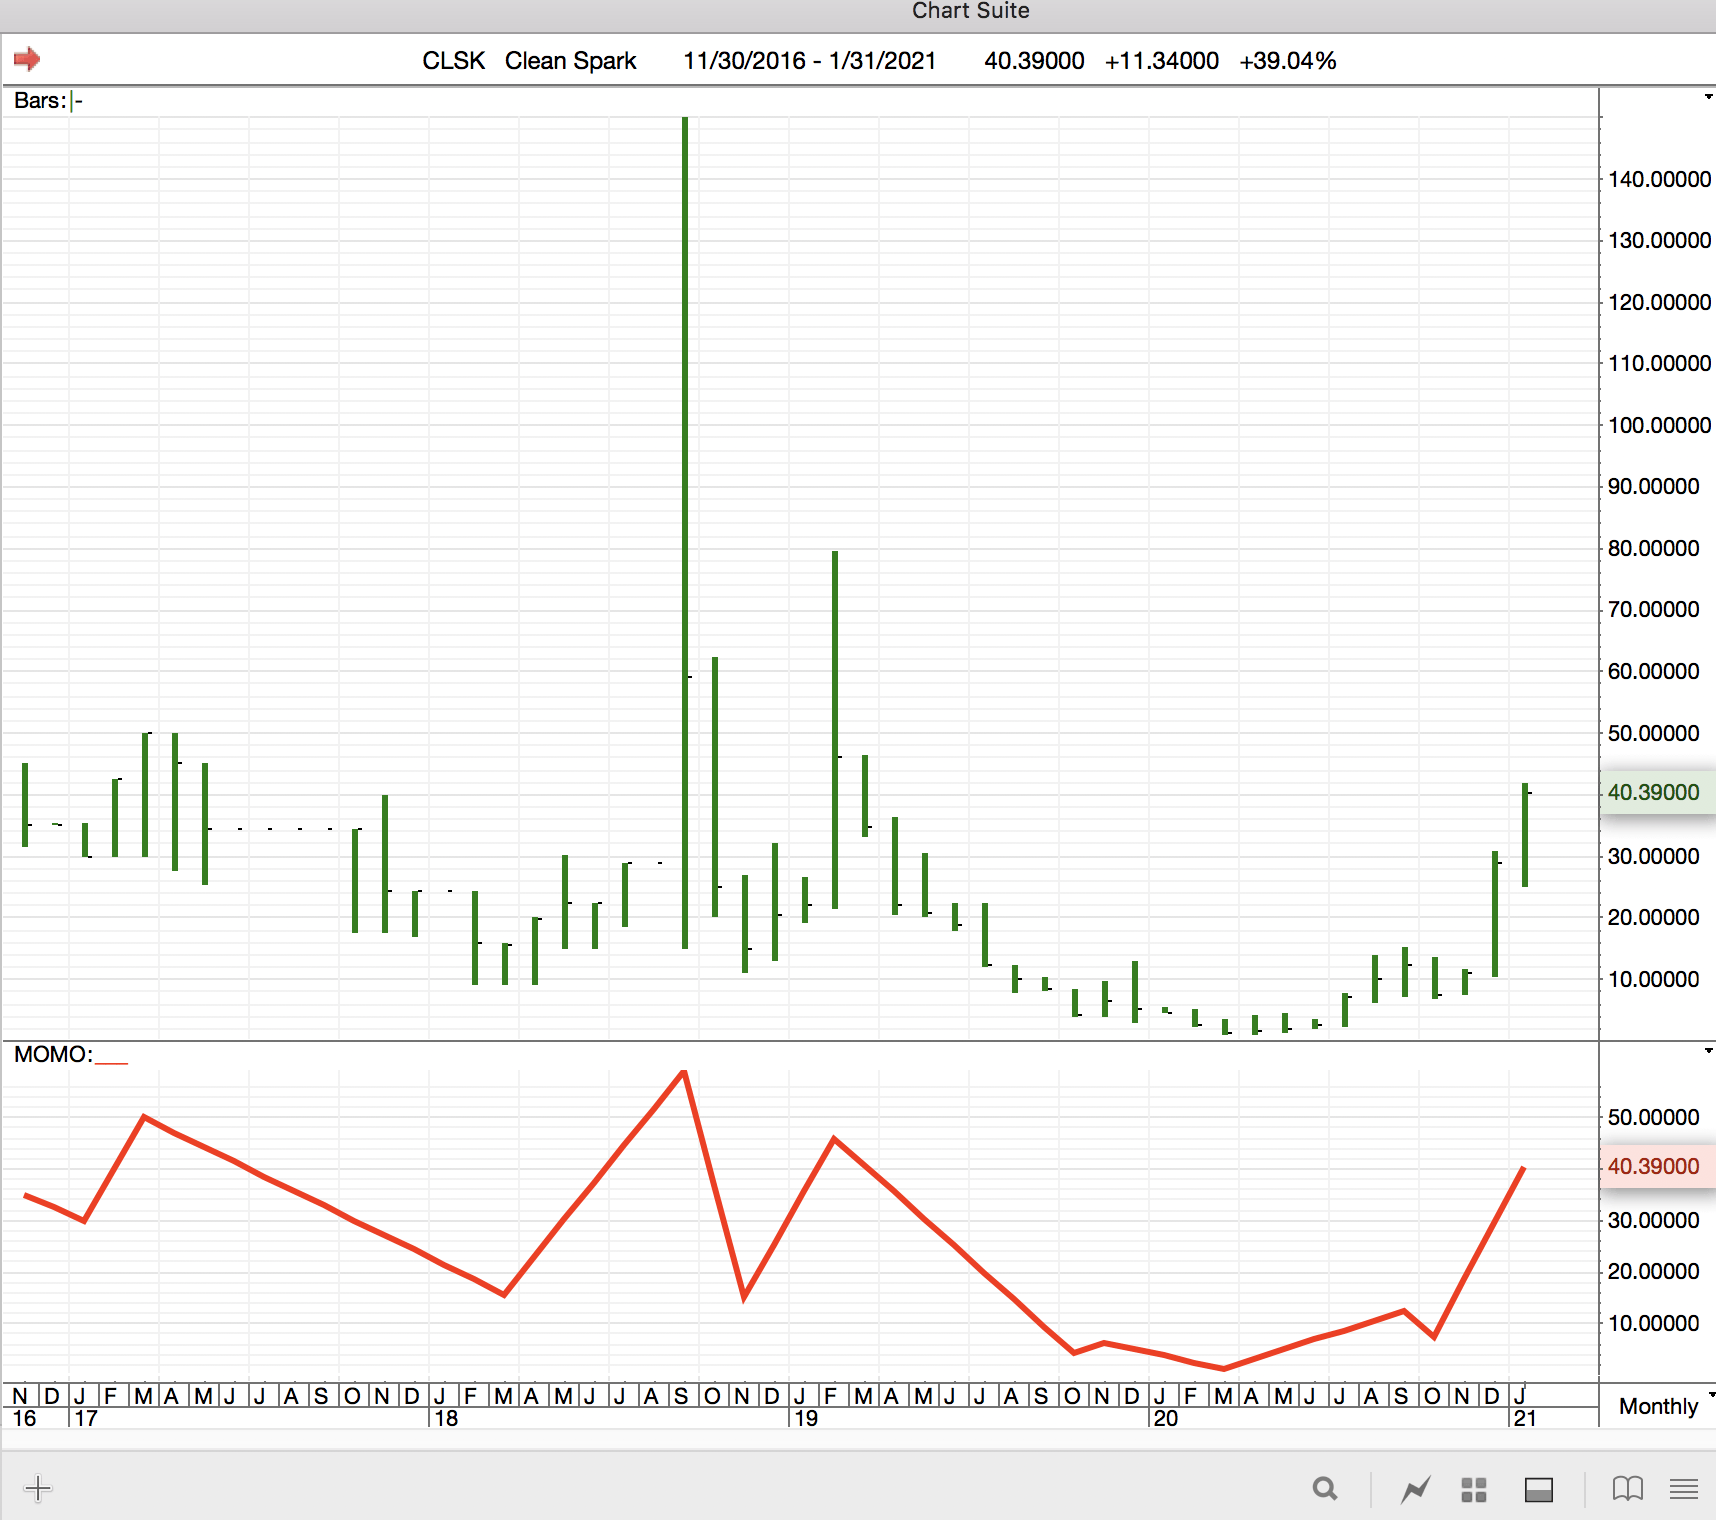This screenshot has height=1520, width=1716.
Task: Select the line chart style icon
Action: pyautogui.click(x=1415, y=1490)
